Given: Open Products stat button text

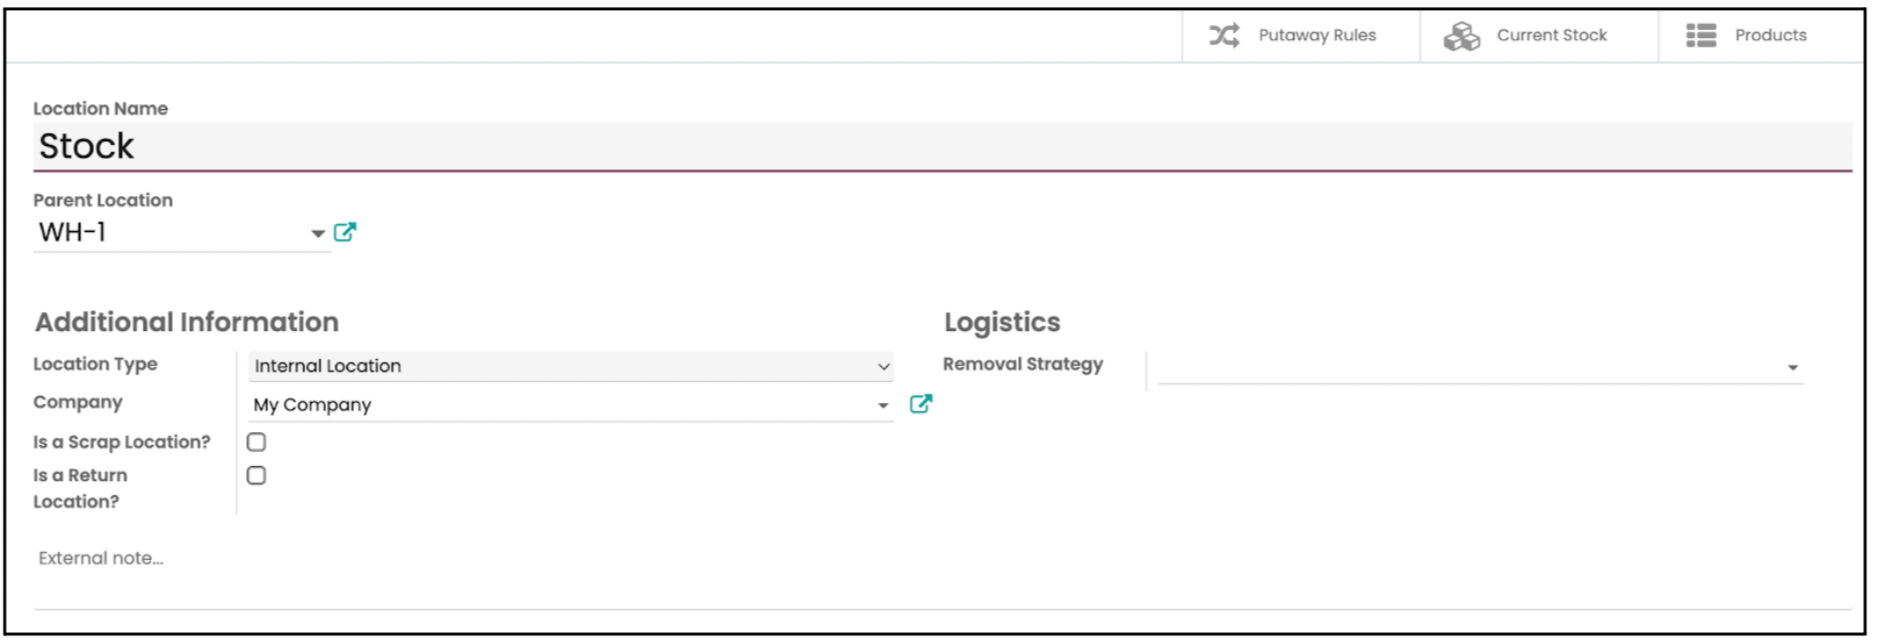Looking at the screenshot, I should tap(1771, 35).
